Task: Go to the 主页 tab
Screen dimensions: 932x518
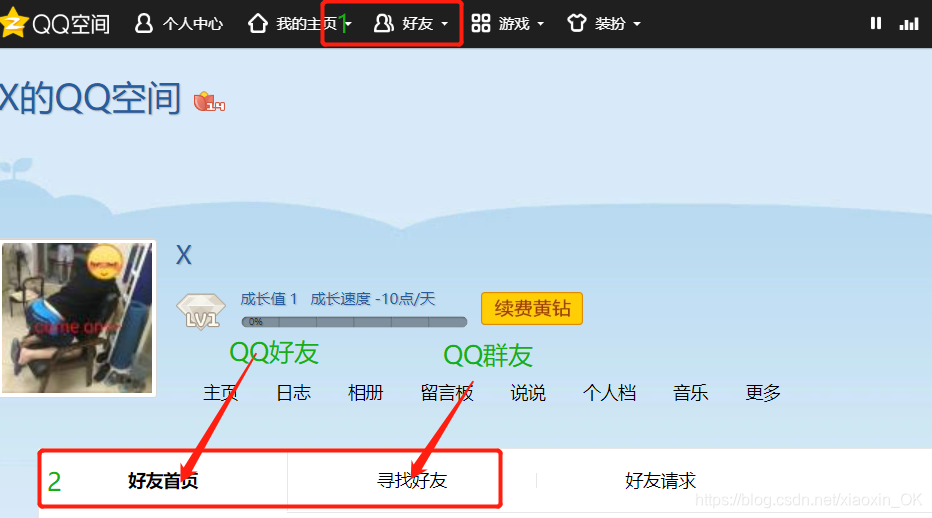Action: coord(221,393)
